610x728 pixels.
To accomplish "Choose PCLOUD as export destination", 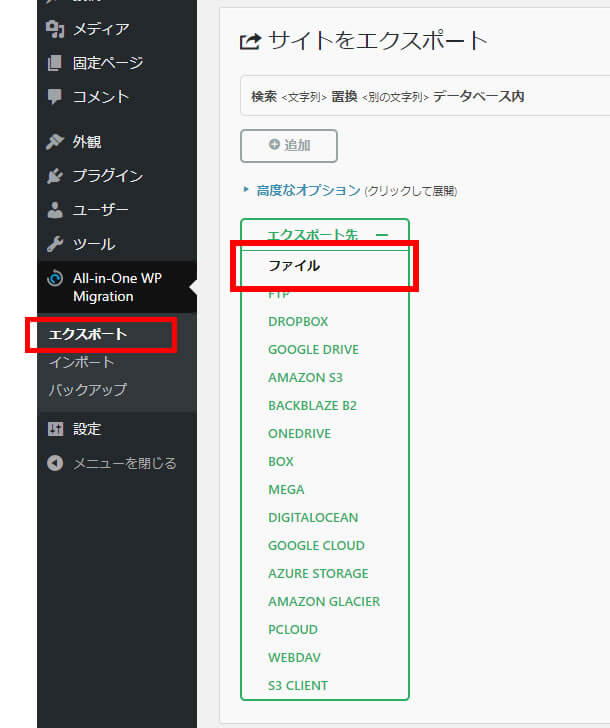I will (x=293, y=630).
